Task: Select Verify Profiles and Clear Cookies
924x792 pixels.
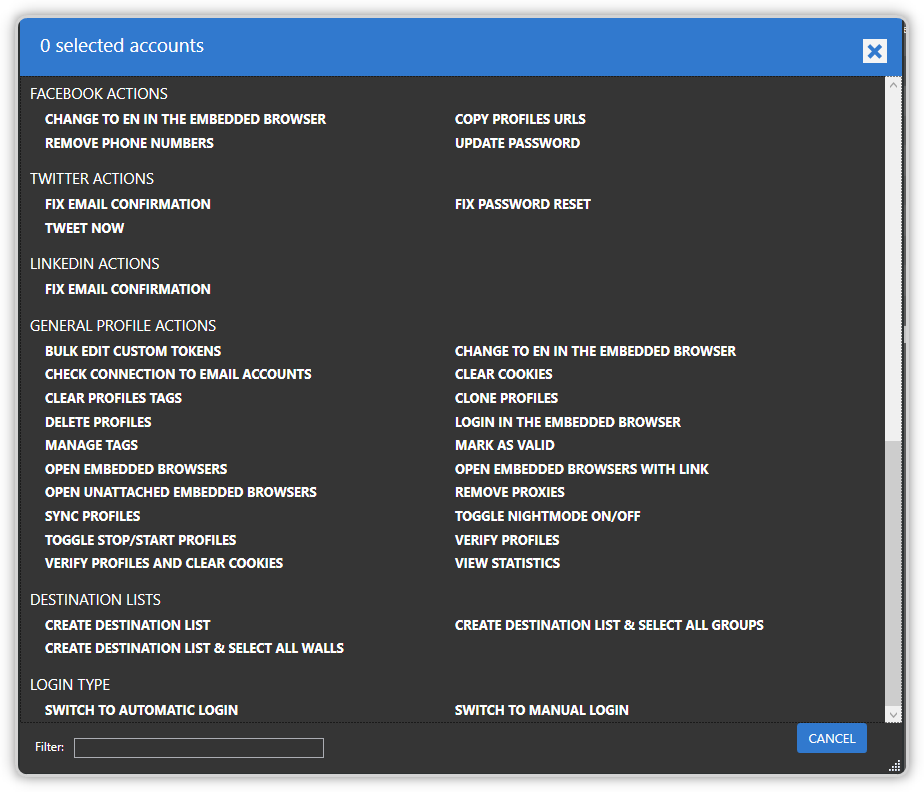Action: (x=164, y=563)
